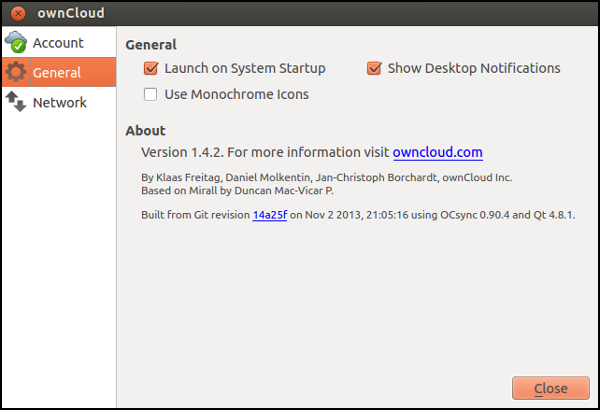Click the "Use Monochrome Icons" label text
Image resolution: width=600 pixels, height=410 pixels.
236,95
